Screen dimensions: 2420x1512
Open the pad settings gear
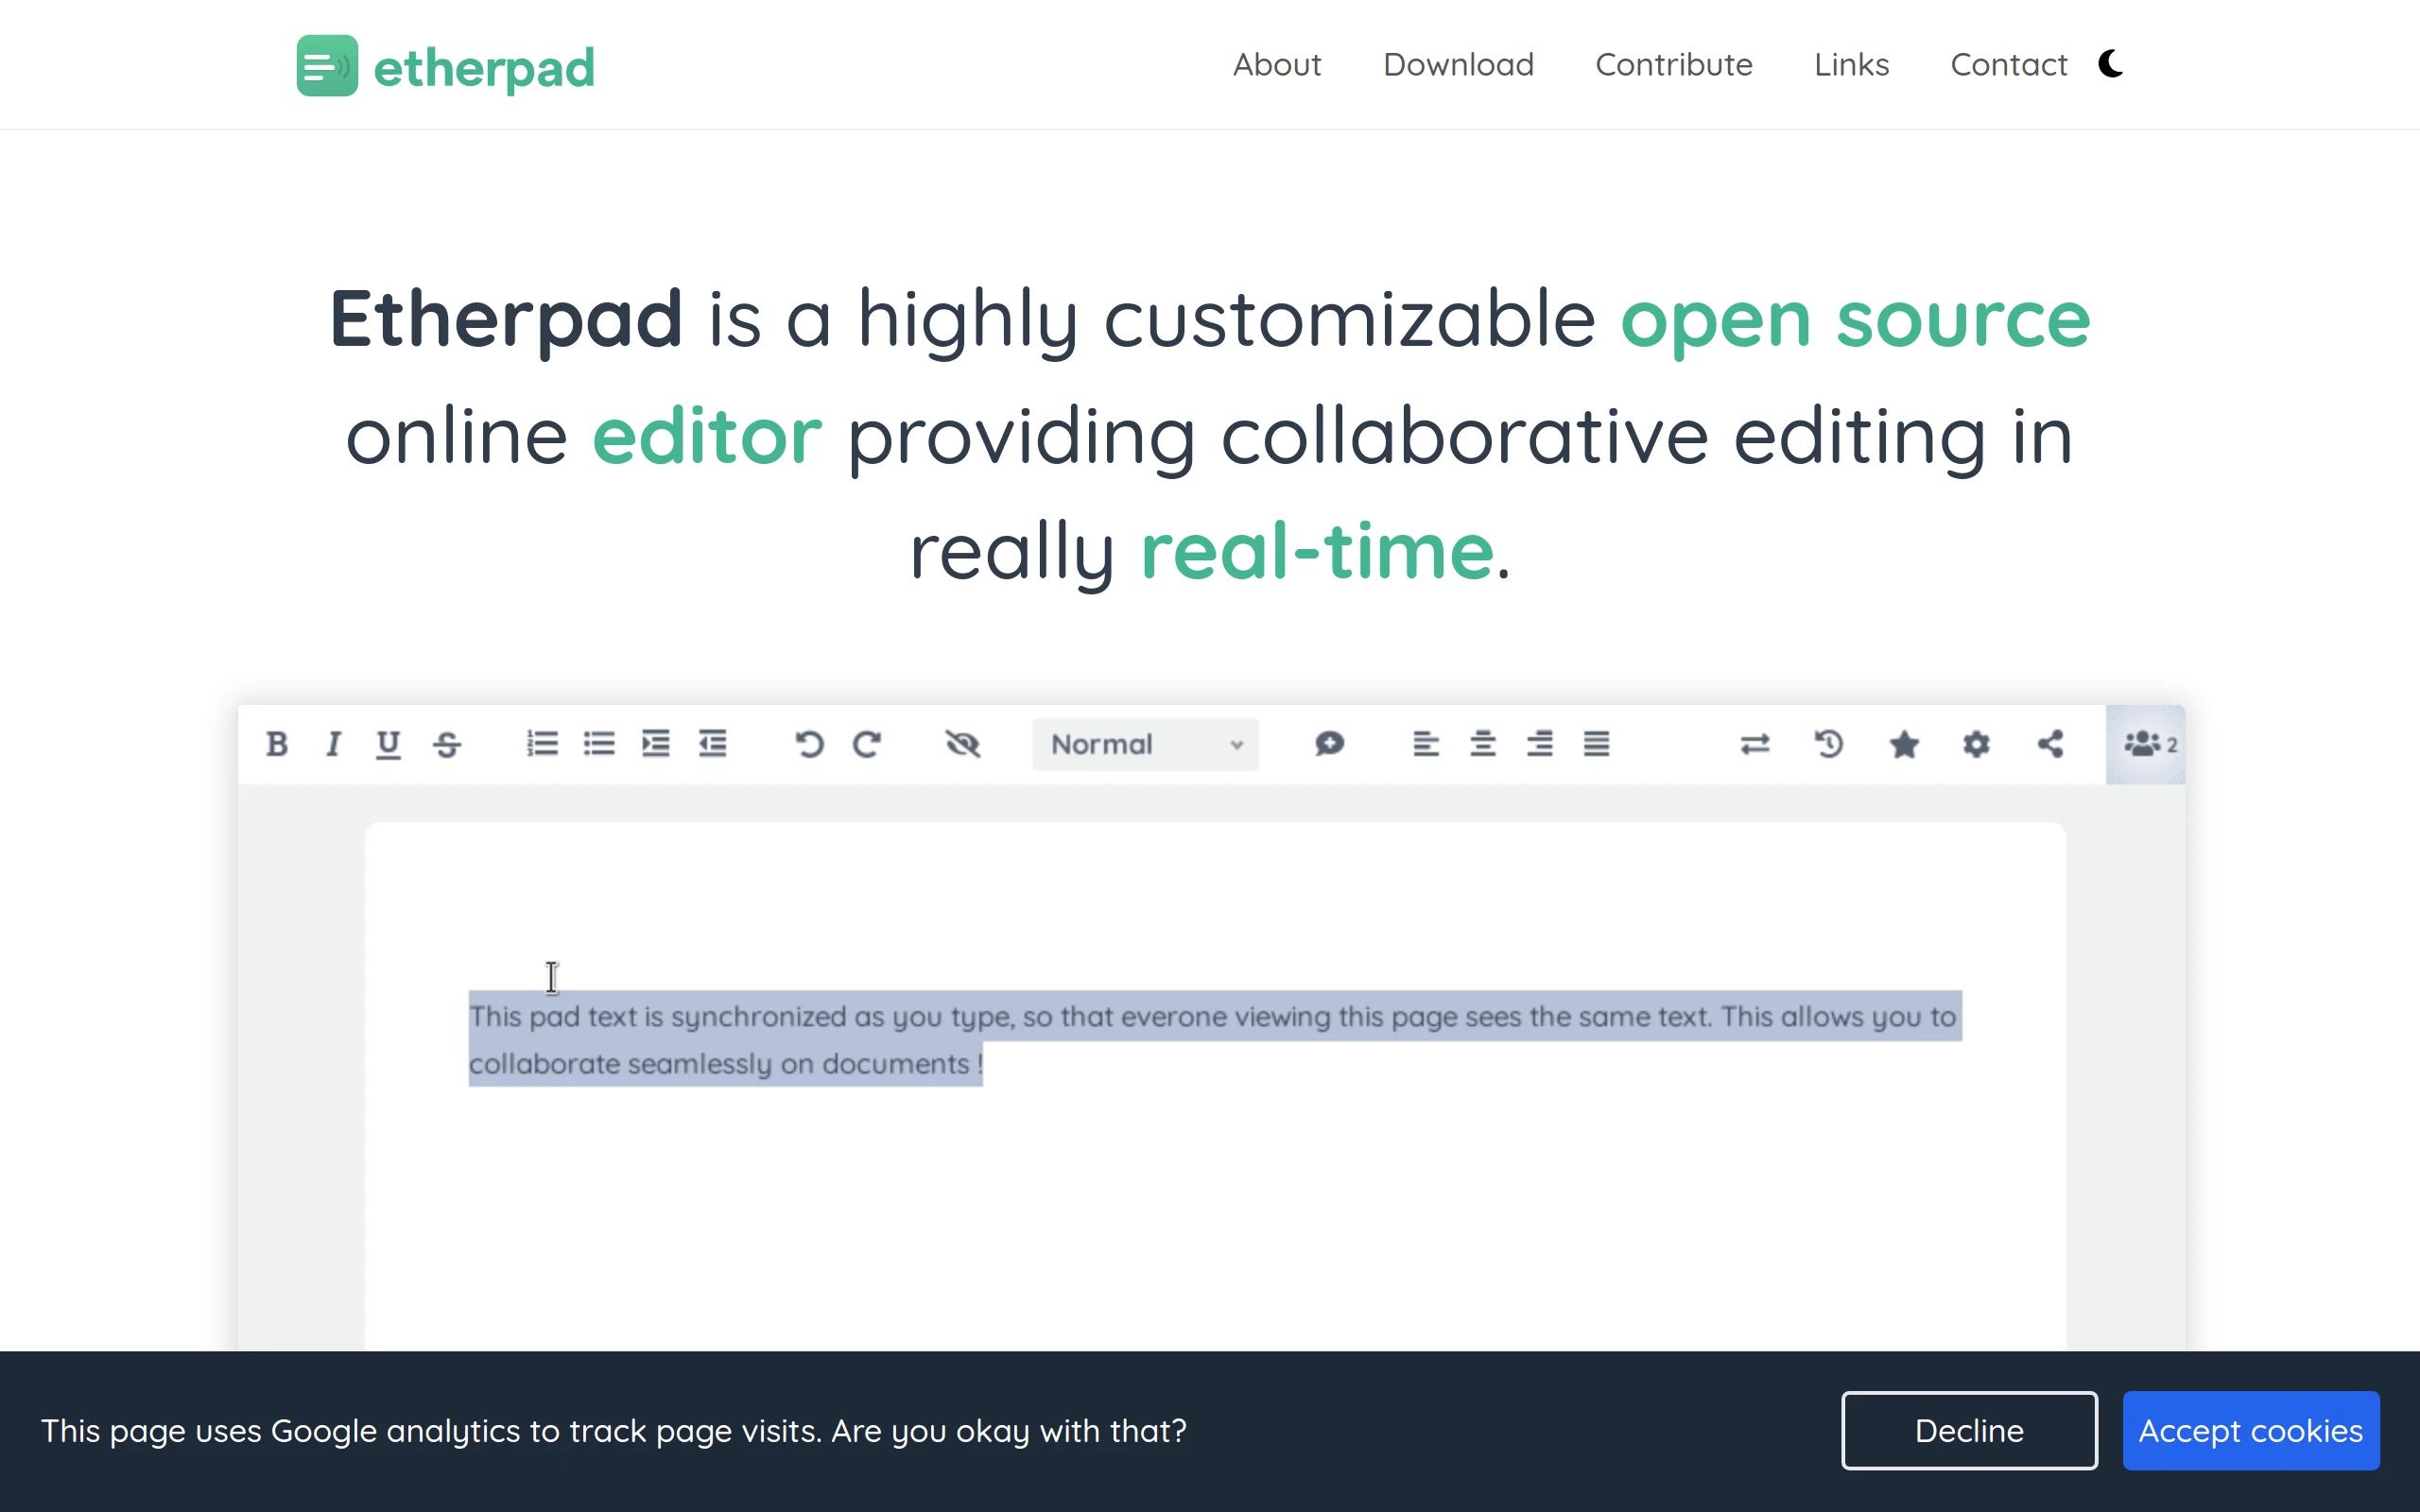[x=1976, y=744]
